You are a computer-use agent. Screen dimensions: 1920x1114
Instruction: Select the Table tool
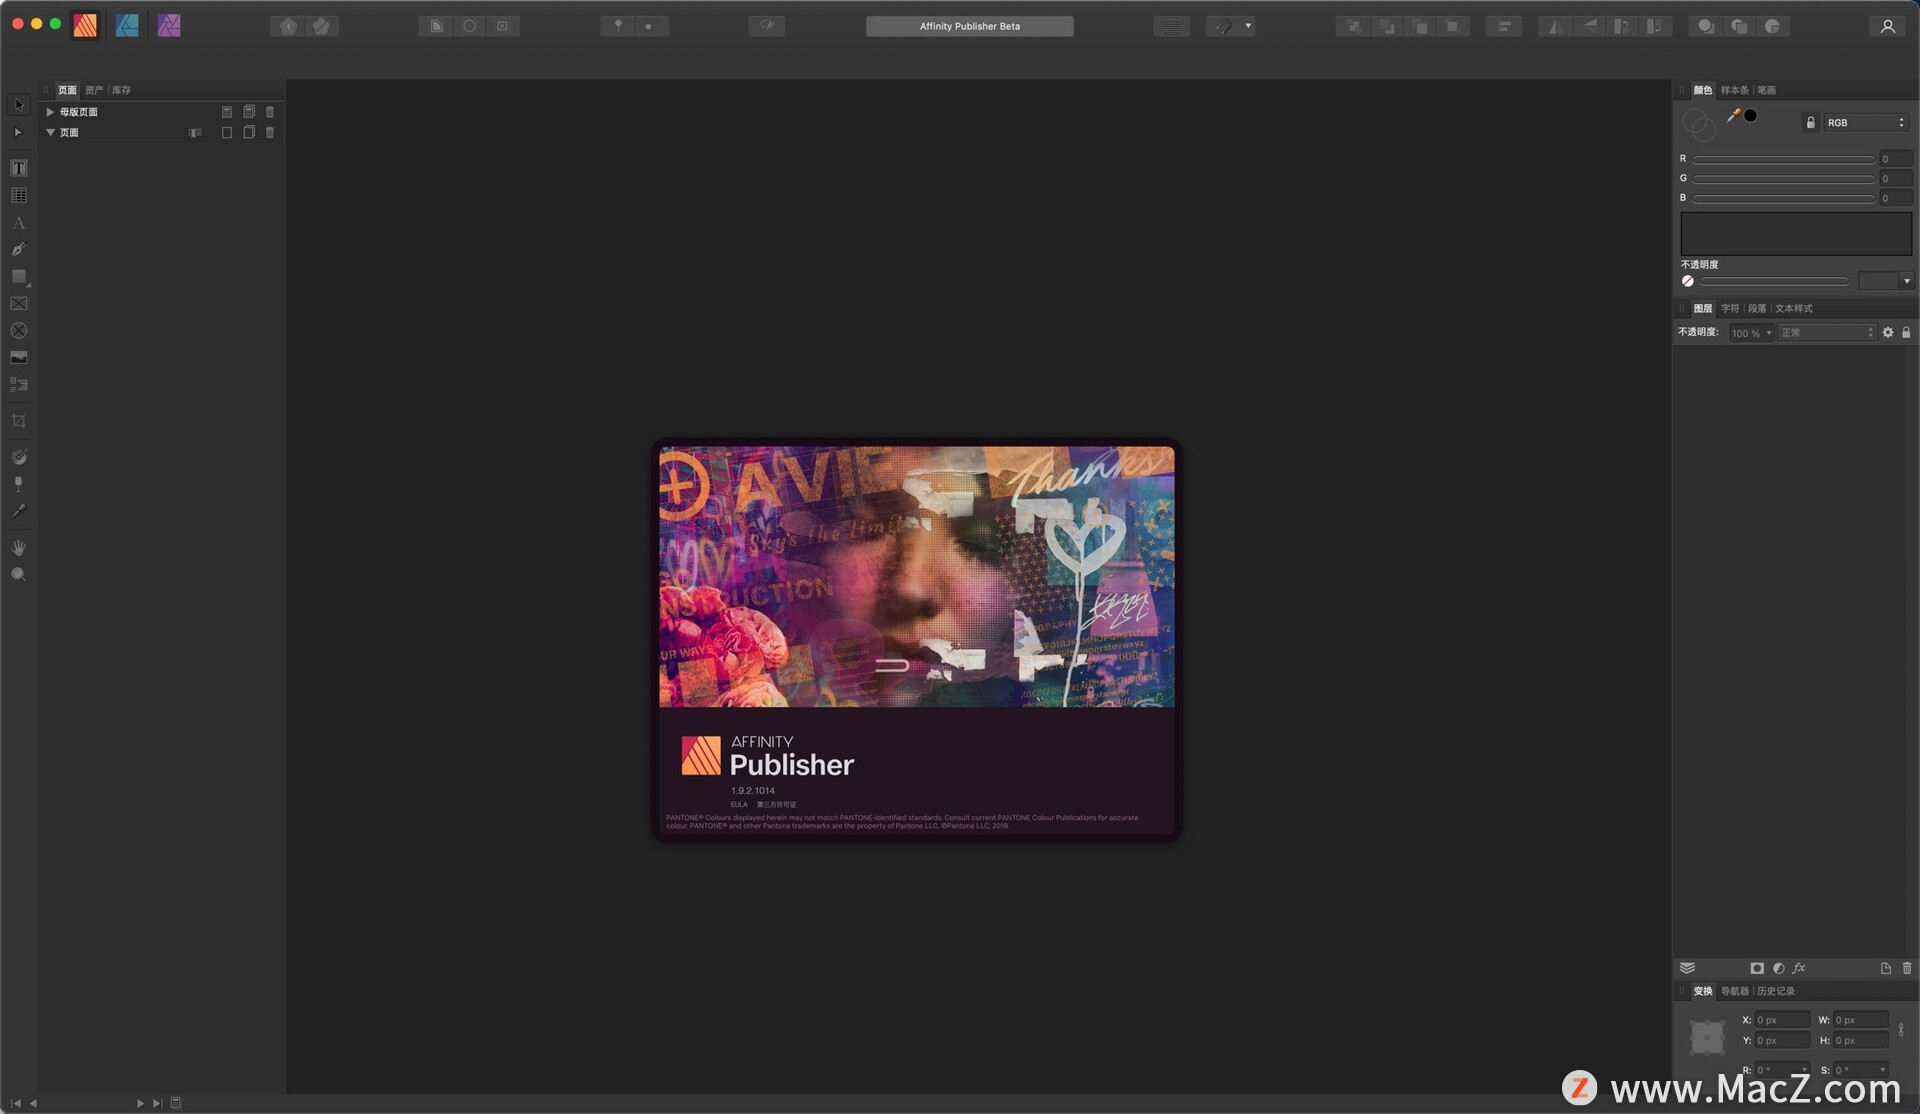click(18, 195)
